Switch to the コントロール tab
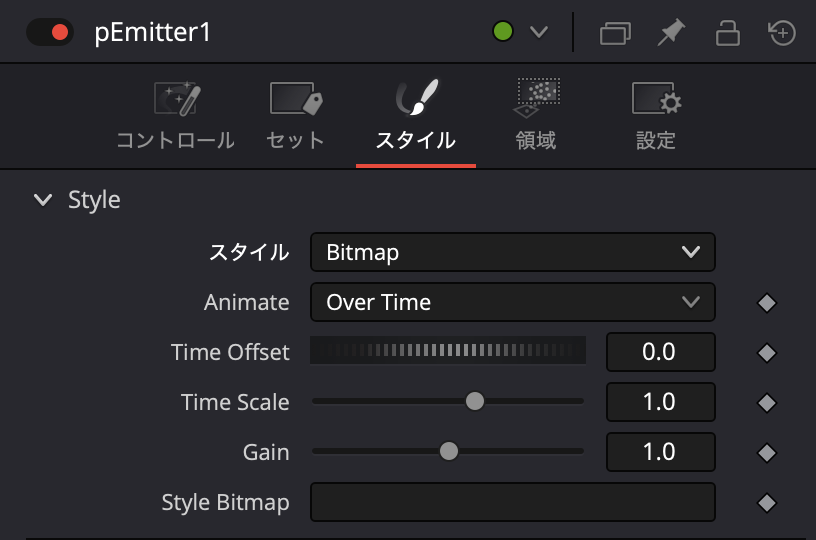Screen dimensions: 816x540 176,115
